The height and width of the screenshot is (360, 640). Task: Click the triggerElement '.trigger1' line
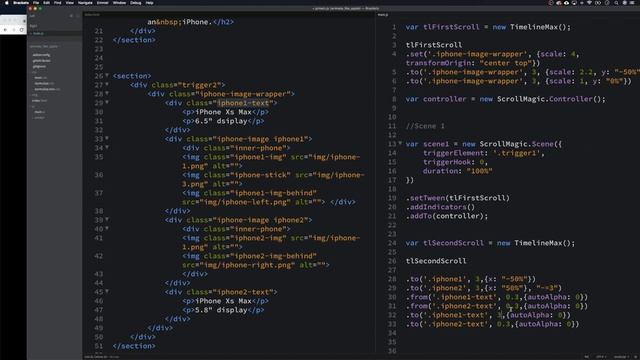[x=484, y=153]
